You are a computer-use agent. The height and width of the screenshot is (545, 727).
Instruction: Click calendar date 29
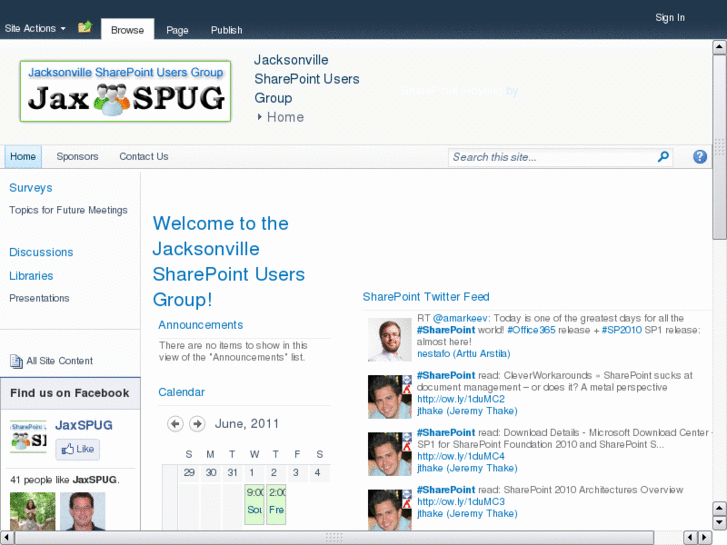(x=189, y=473)
